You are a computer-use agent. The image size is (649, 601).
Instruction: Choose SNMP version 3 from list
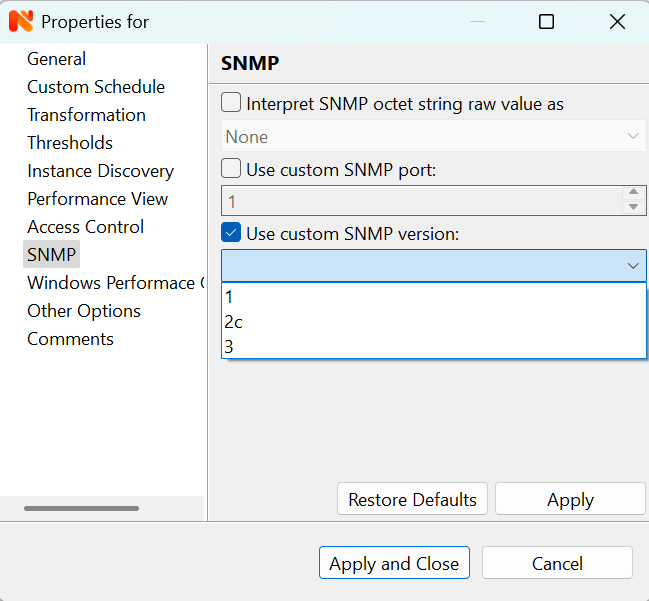(433, 346)
